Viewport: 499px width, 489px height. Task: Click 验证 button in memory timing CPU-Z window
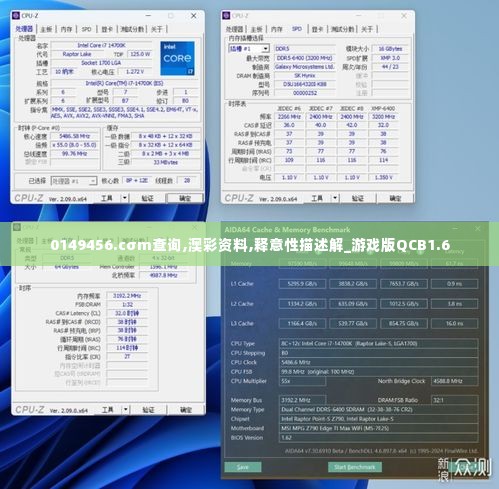(x=148, y=409)
